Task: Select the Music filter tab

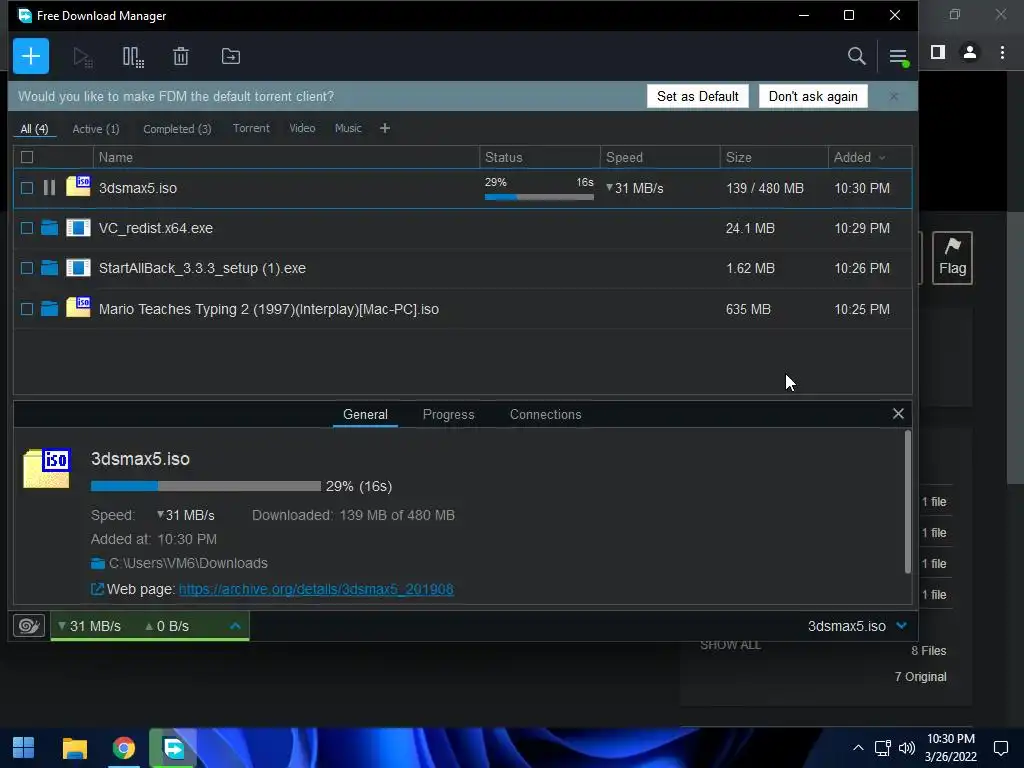Action: pos(348,128)
